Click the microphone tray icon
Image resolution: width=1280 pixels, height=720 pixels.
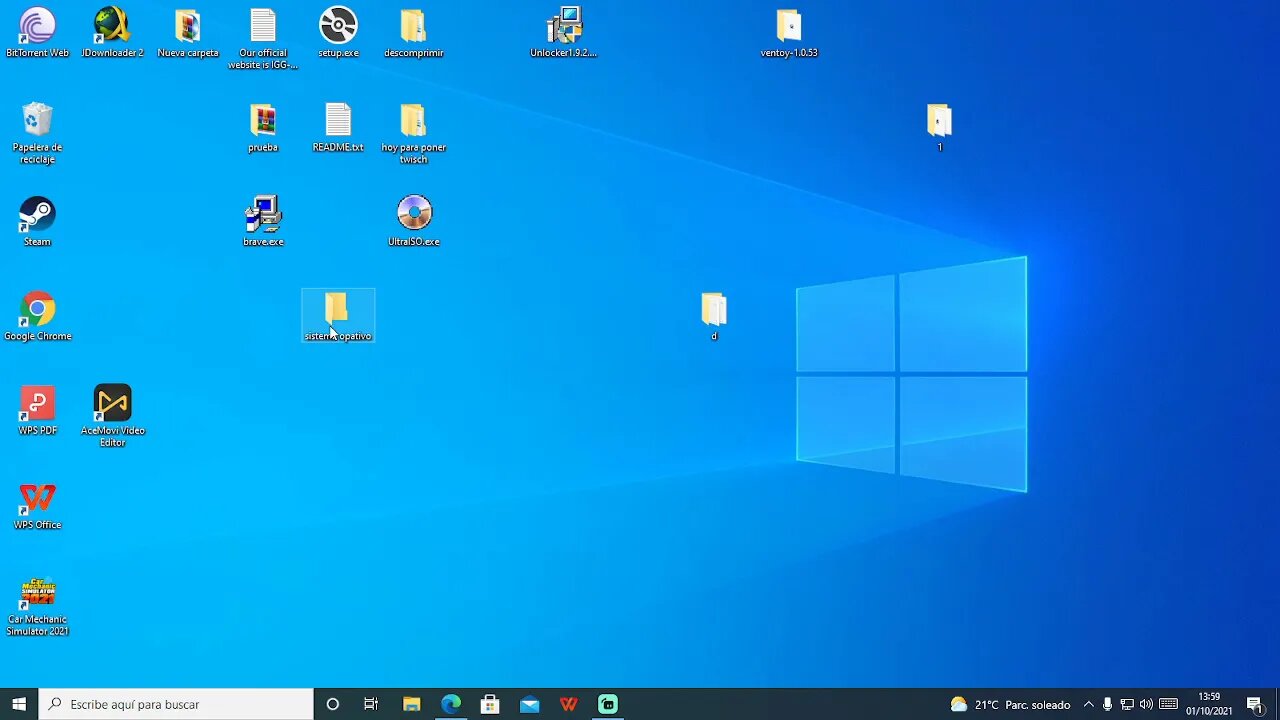[x=1107, y=704]
